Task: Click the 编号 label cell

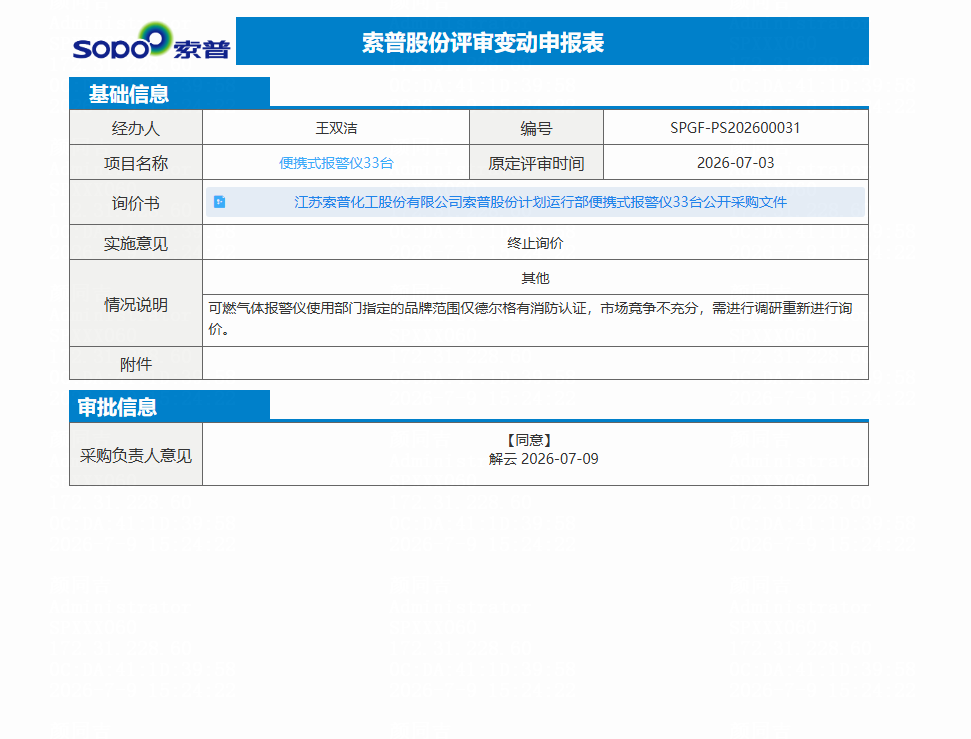Action: click(536, 128)
